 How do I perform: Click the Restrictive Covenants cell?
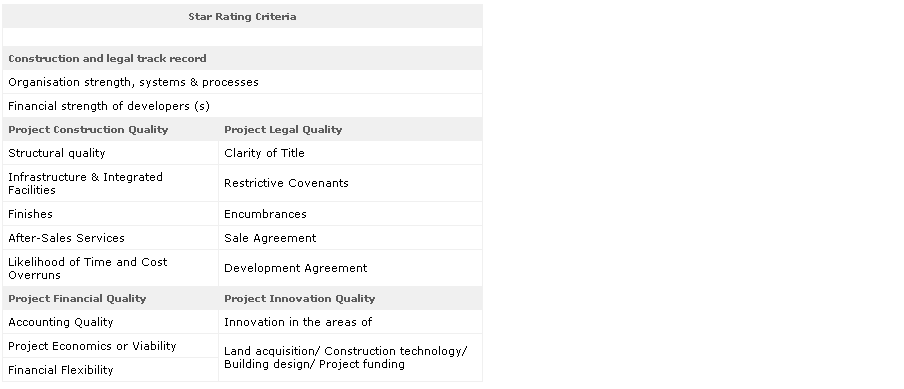click(x=351, y=183)
